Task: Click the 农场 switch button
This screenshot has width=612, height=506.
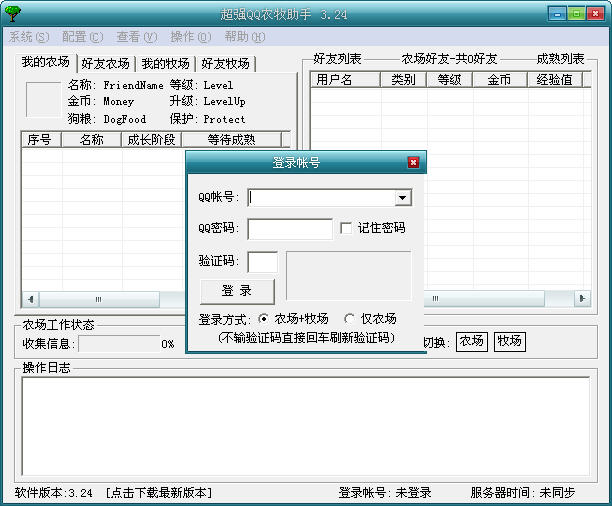Action: pyautogui.click(x=472, y=342)
